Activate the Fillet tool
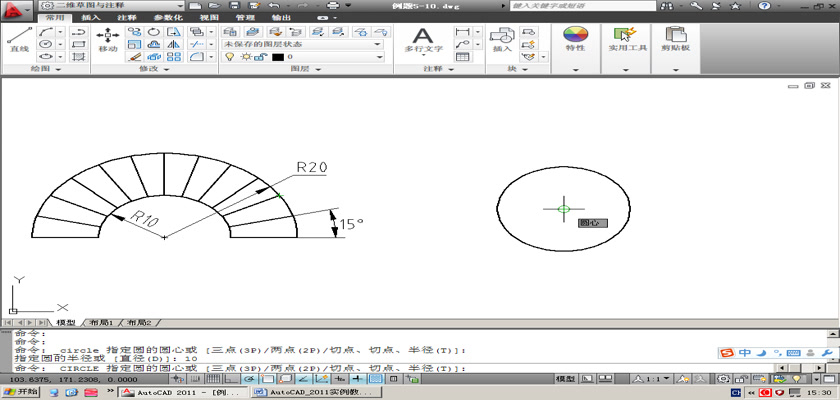The height and width of the screenshot is (400, 840). (x=196, y=57)
